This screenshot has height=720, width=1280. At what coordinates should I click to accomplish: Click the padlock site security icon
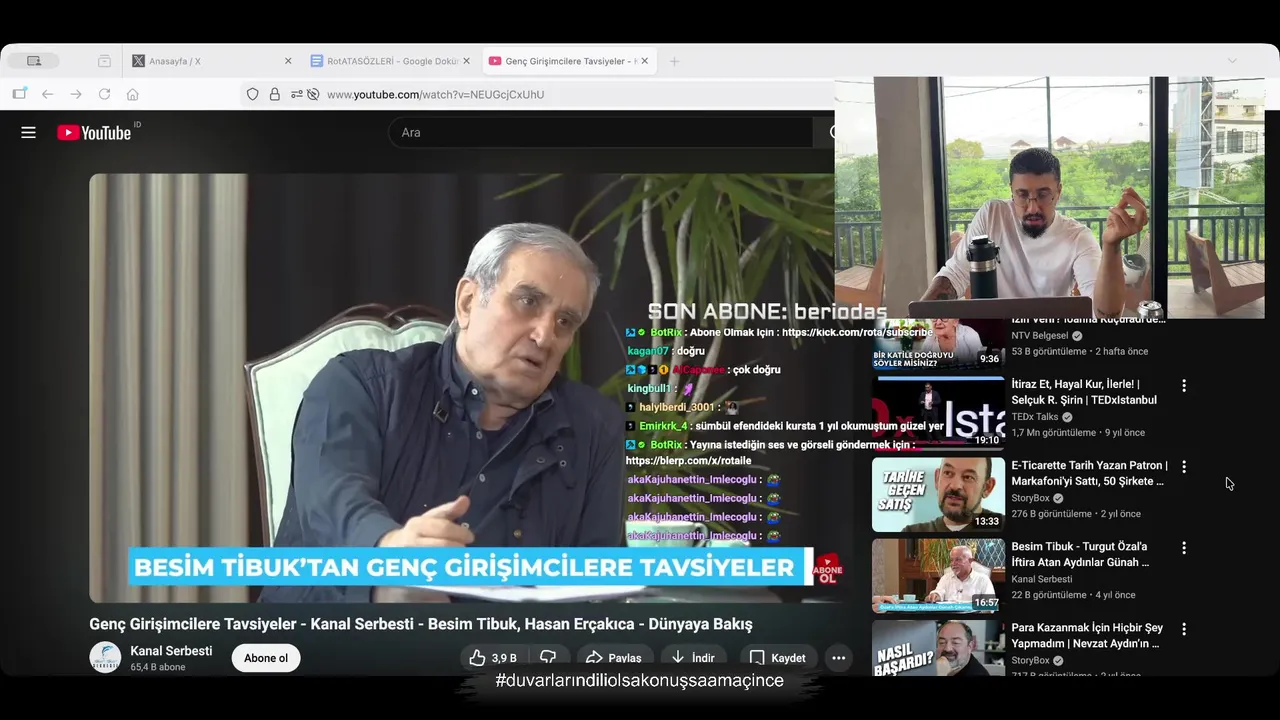[x=274, y=94]
